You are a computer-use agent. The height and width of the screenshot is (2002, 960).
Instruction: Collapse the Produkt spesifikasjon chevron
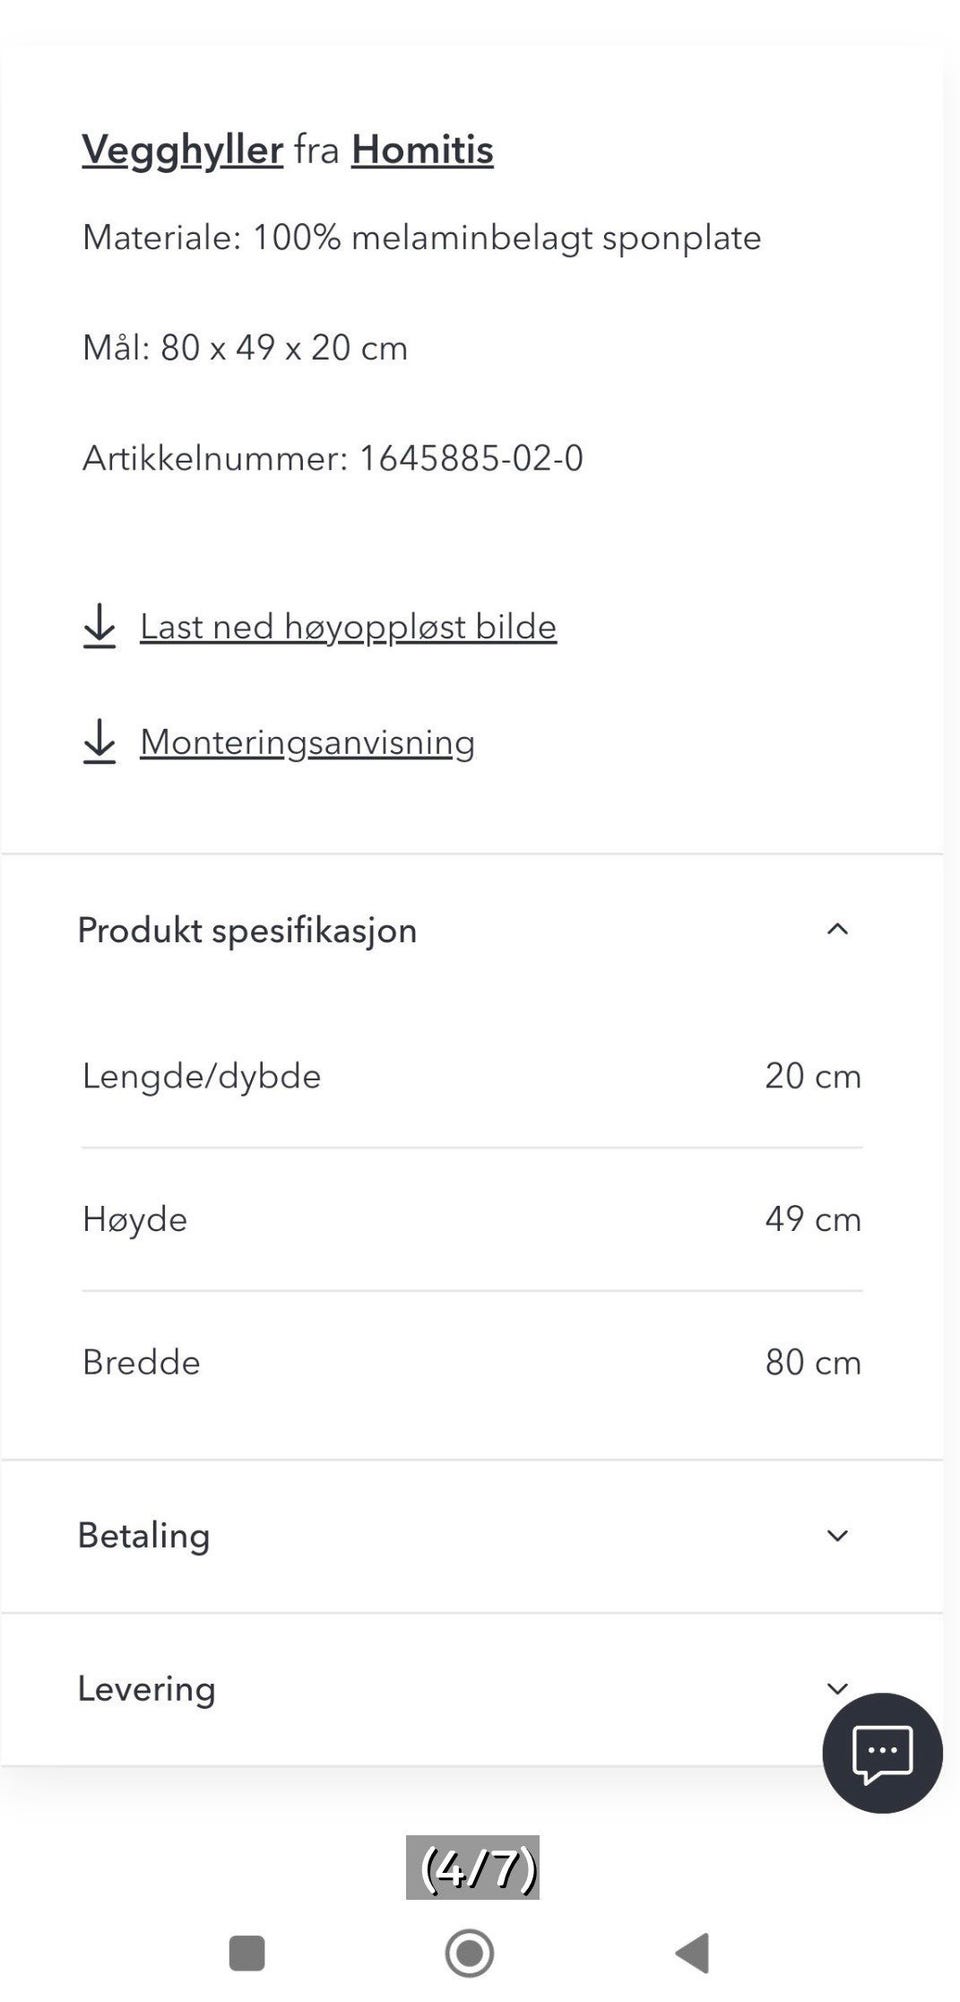[837, 930]
